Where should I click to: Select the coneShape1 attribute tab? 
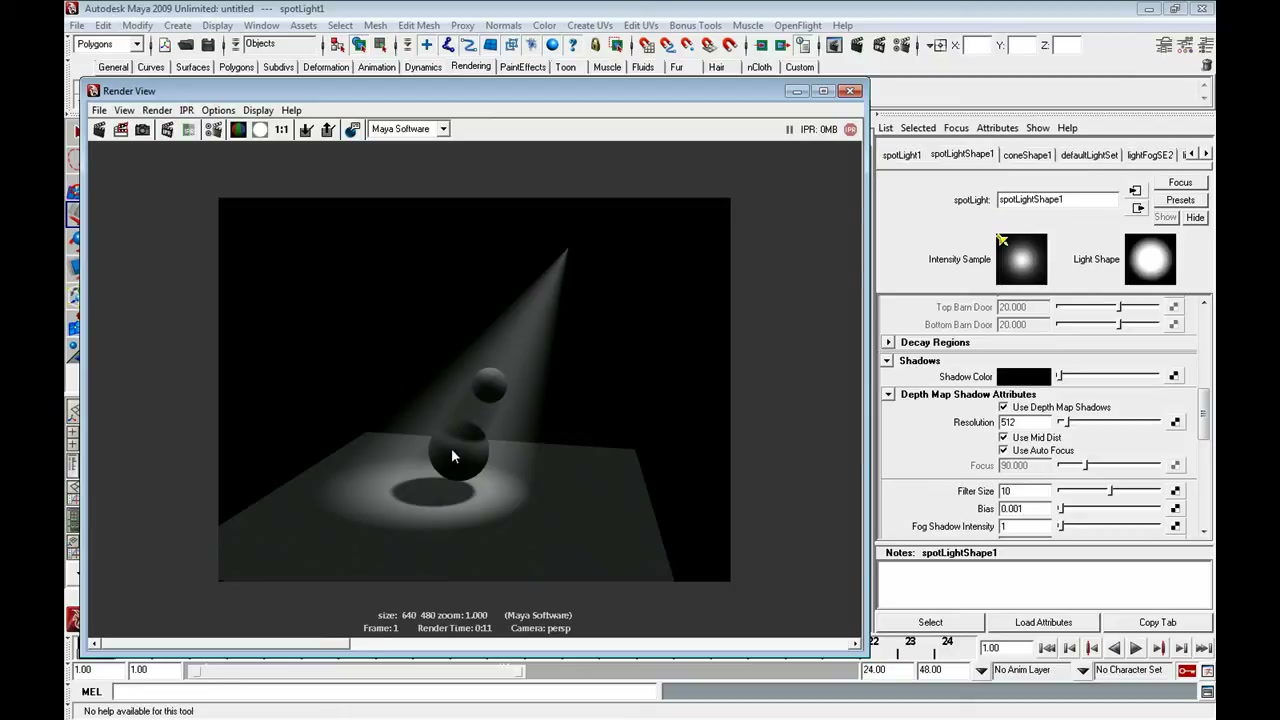pyautogui.click(x=1027, y=155)
